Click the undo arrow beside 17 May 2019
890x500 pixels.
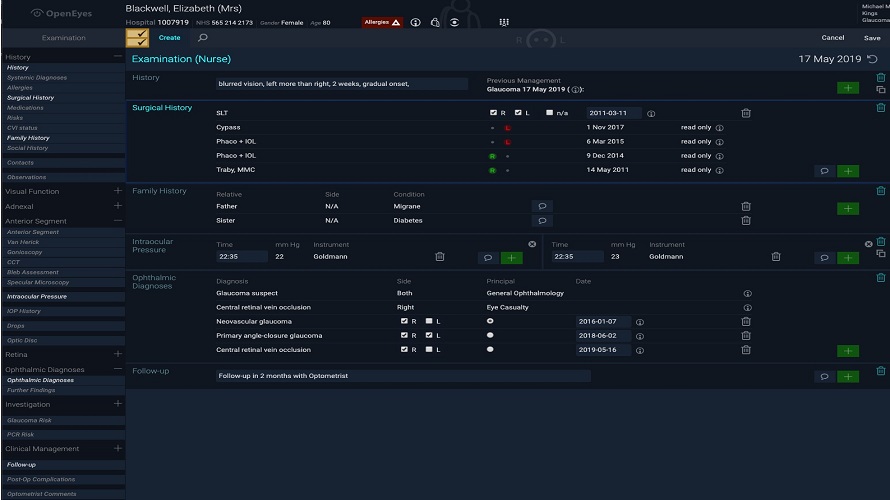point(872,60)
